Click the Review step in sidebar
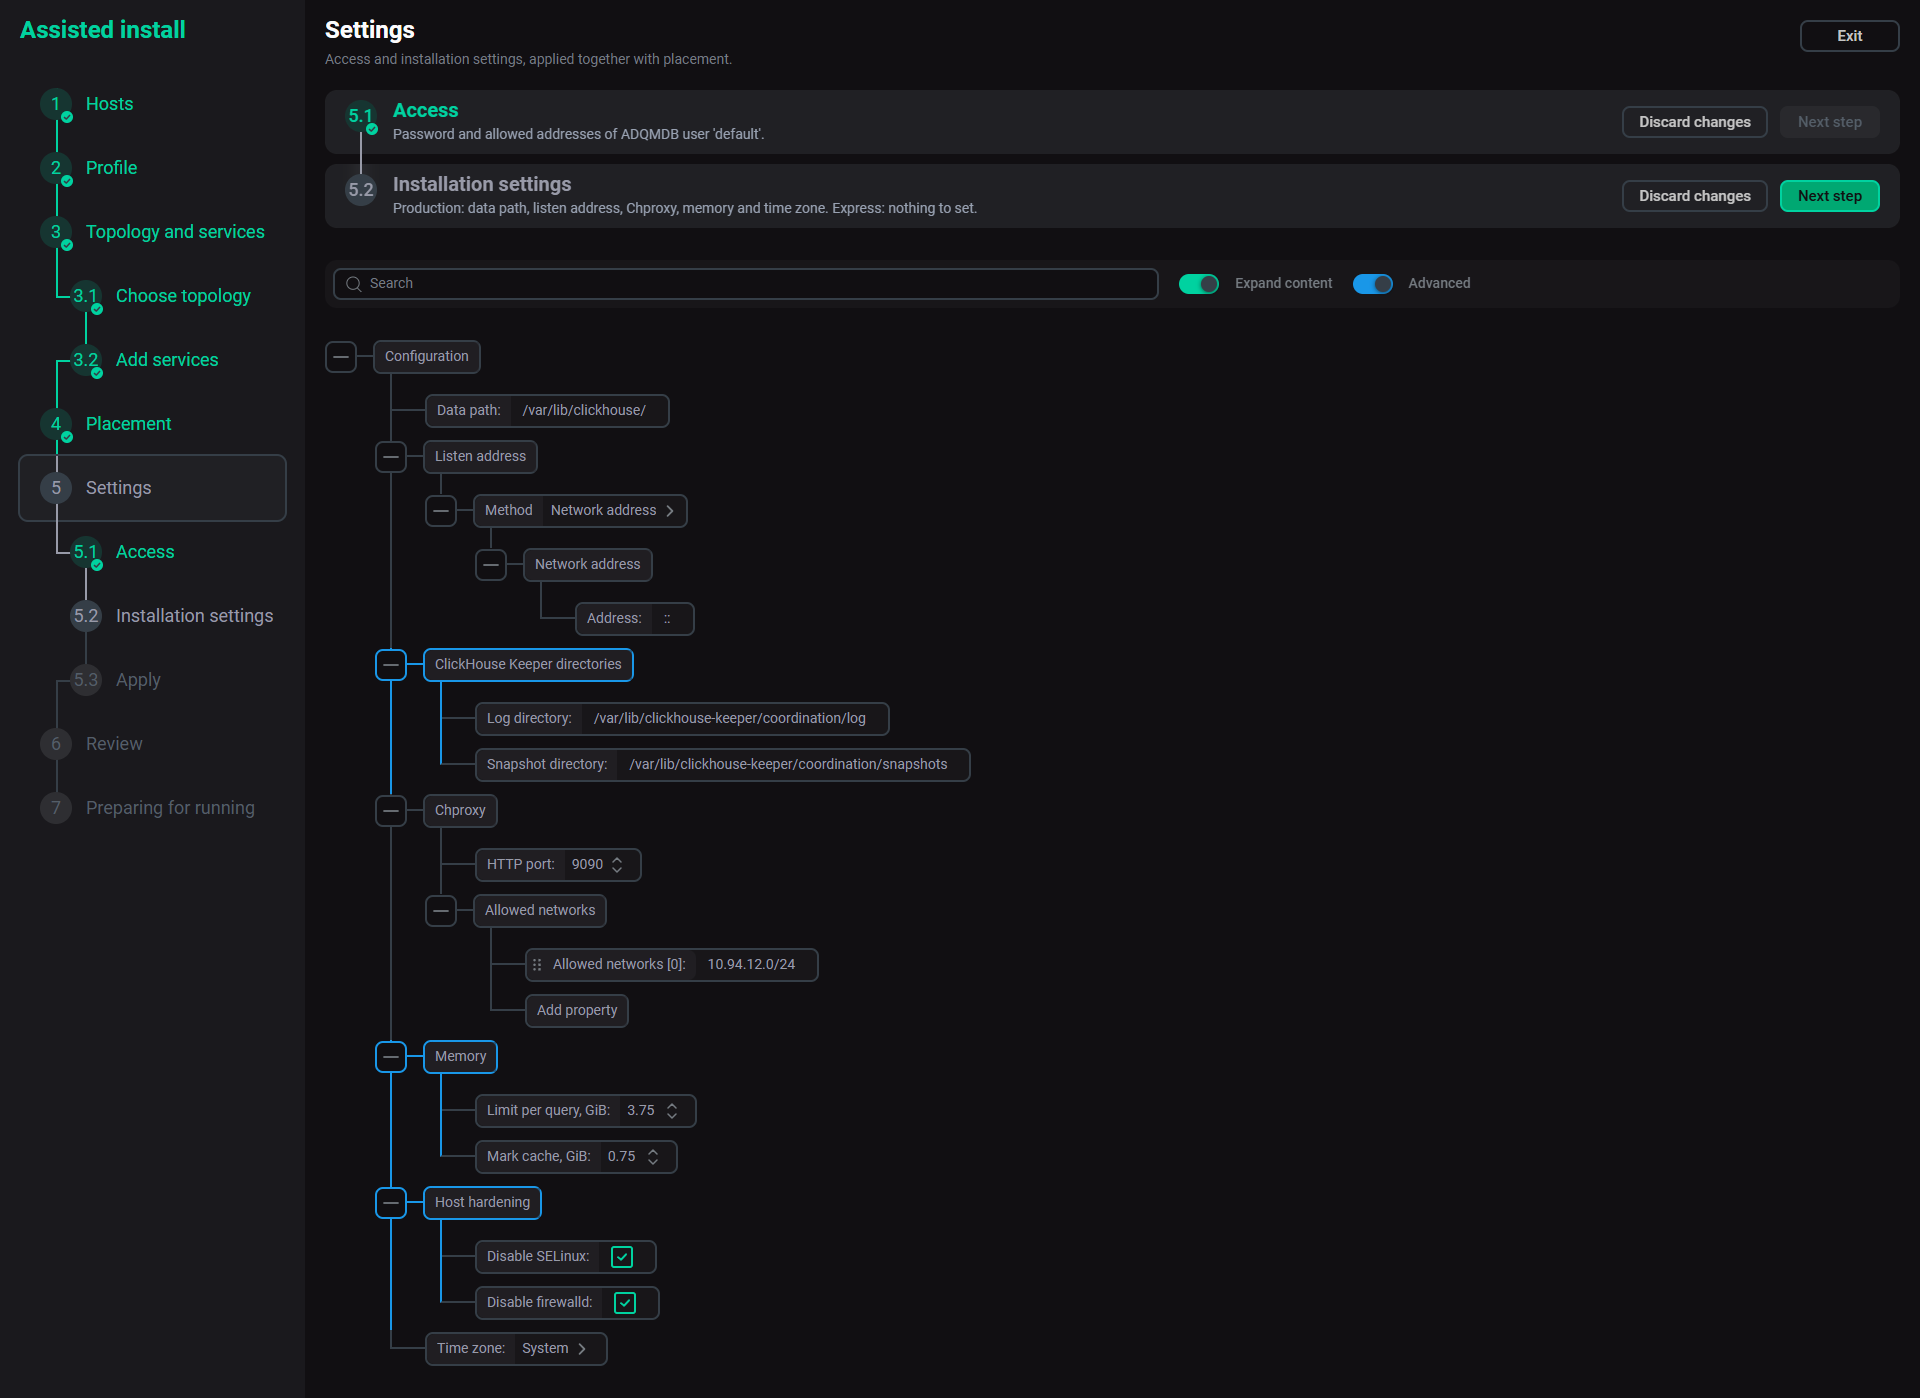This screenshot has width=1920, height=1398. pyautogui.click(x=114, y=744)
